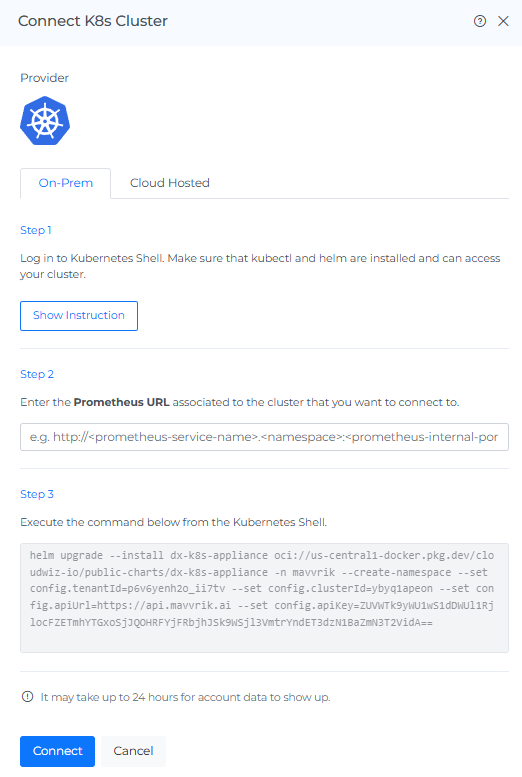The height and width of the screenshot is (777, 522).
Task: Click the blue Connect button
Action: click(58, 751)
